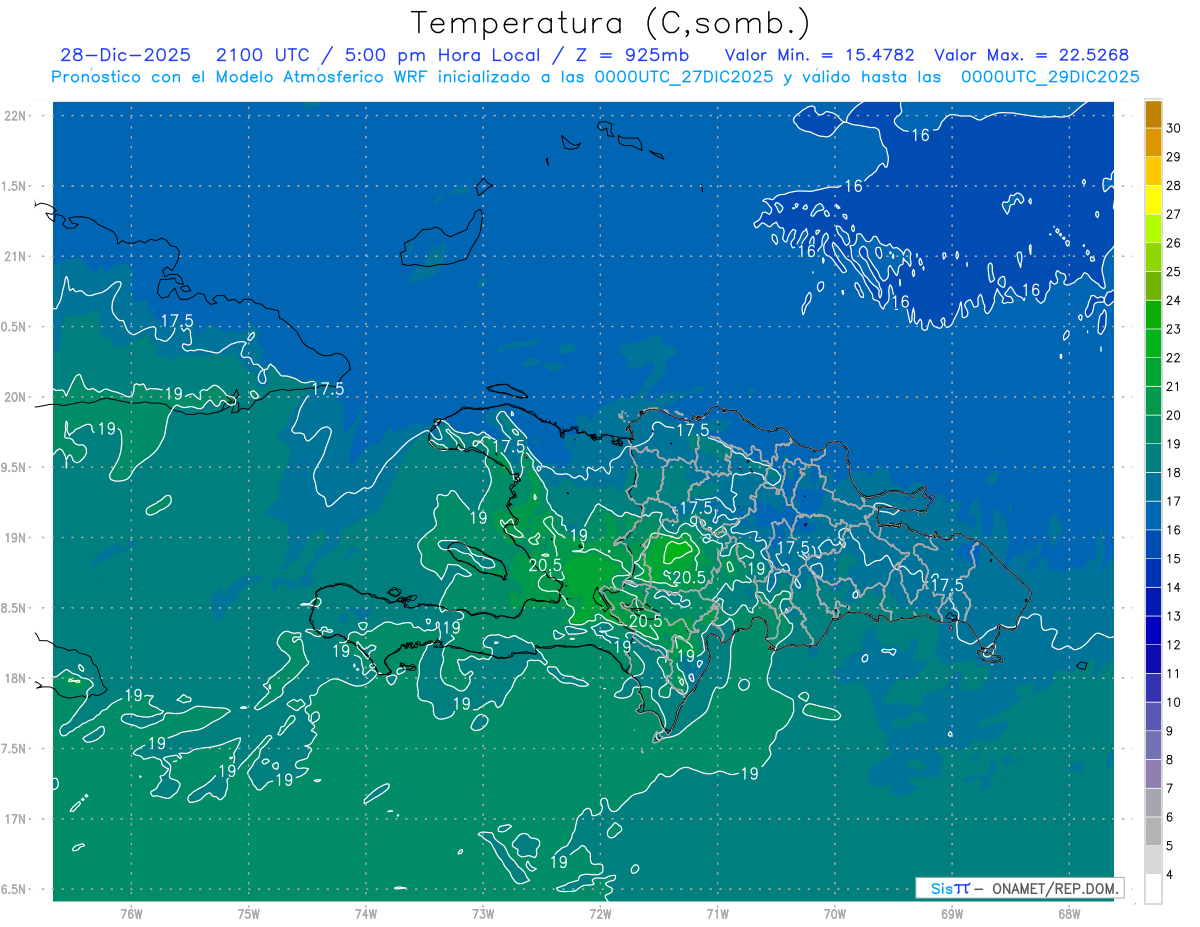Click the '72W' longitude axis label
This screenshot has height=927, width=1200.
click(600, 913)
